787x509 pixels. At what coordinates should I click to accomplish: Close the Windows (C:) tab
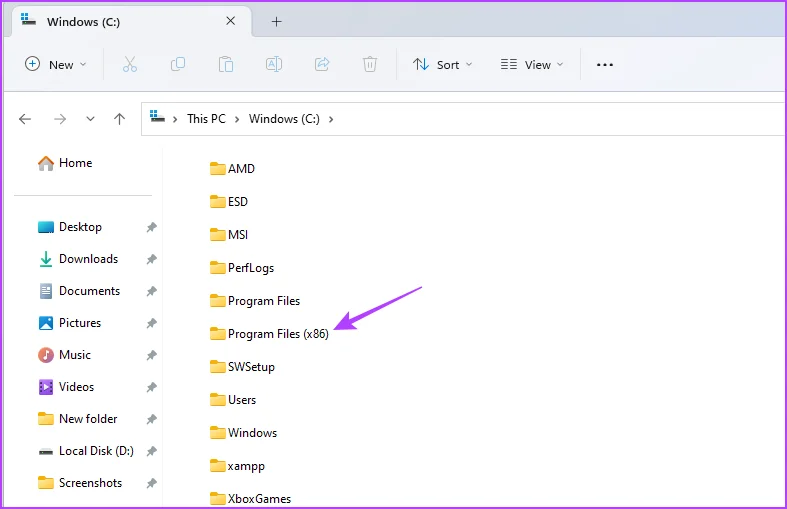pyautogui.click(x=230, y=21)
